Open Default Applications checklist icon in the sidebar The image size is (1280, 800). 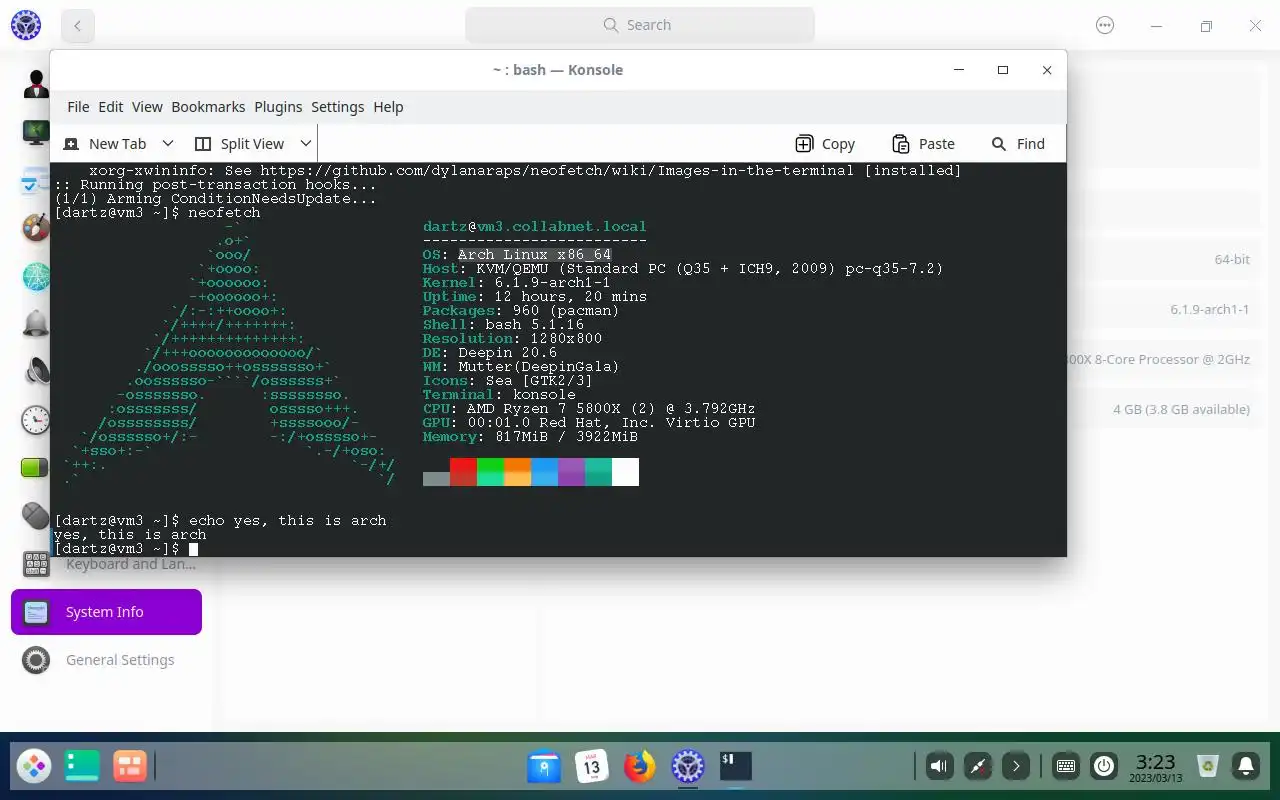pos(36,181)
